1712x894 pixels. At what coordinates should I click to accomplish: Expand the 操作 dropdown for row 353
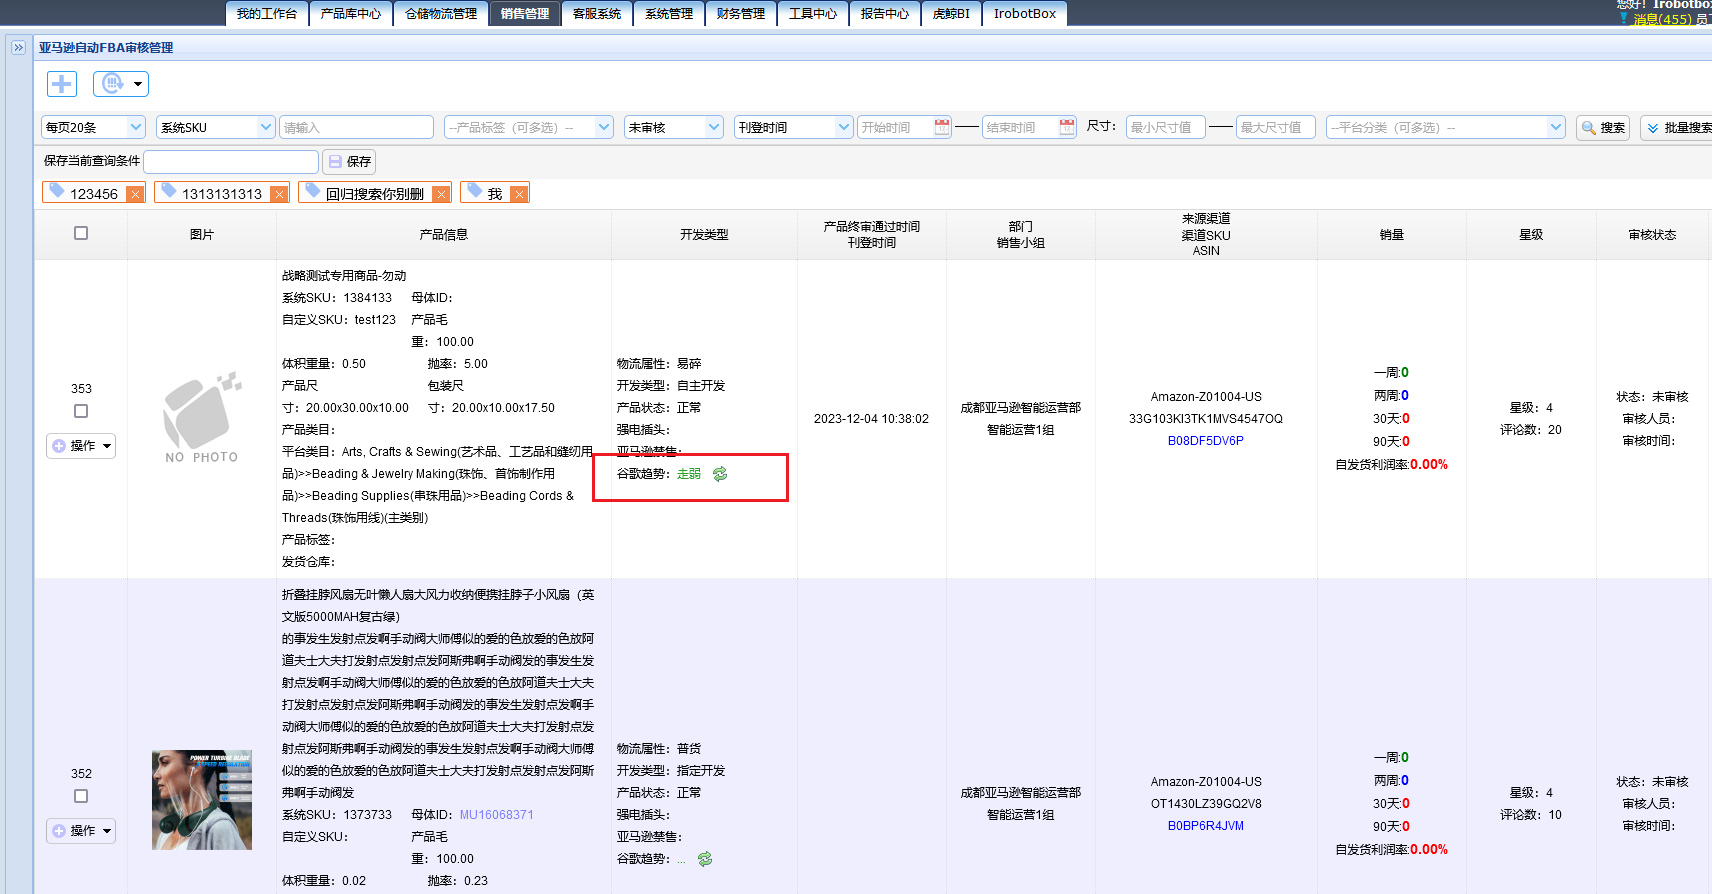tap(81, 446)
